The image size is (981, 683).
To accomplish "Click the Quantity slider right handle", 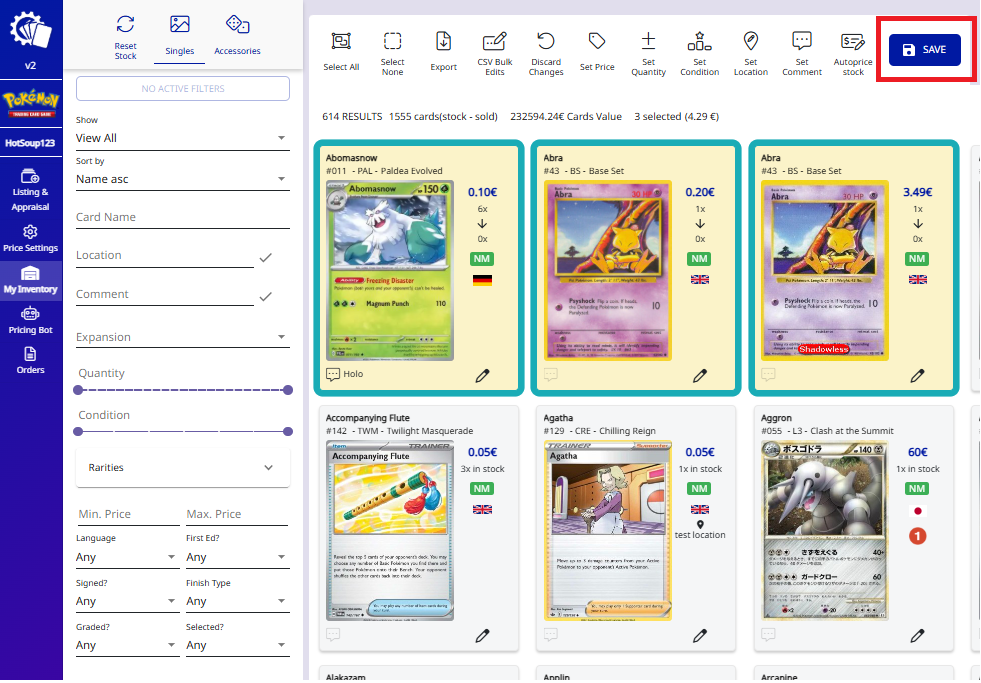I will click(x=288, y=390).
